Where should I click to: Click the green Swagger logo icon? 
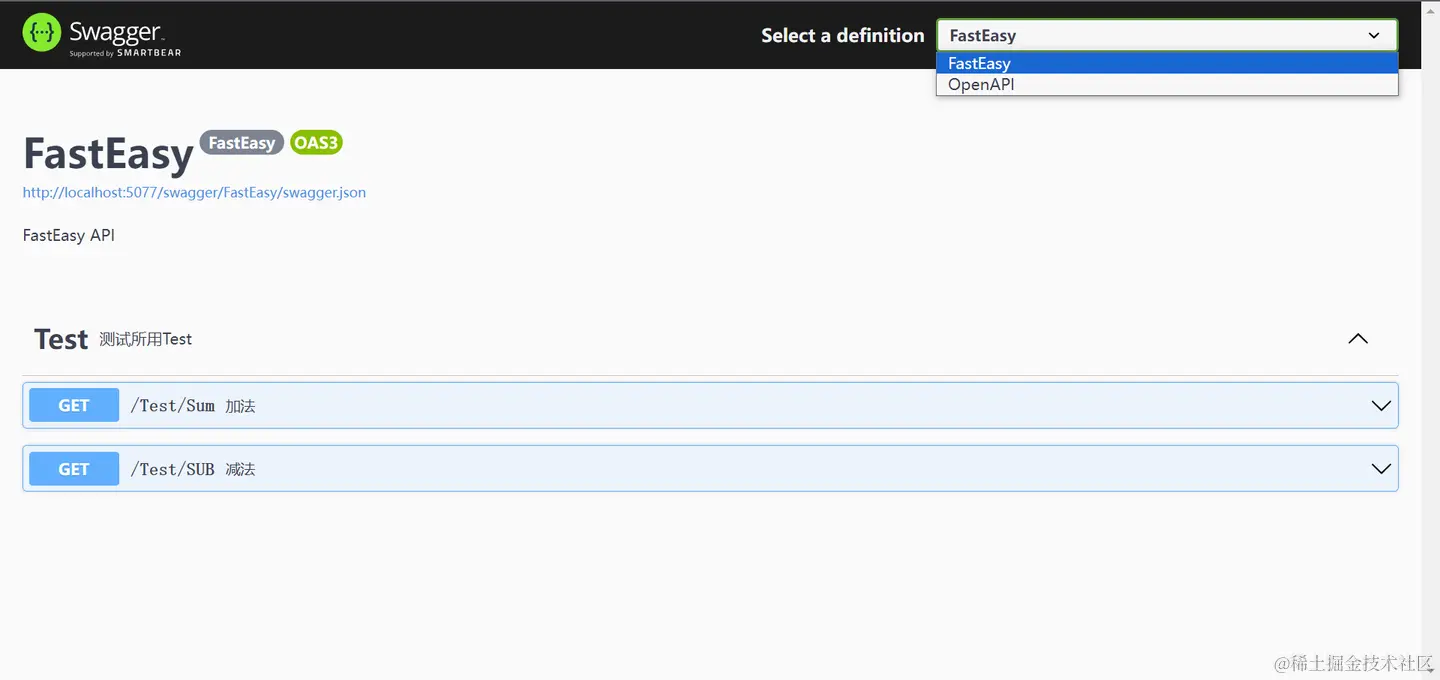[42, 33]
